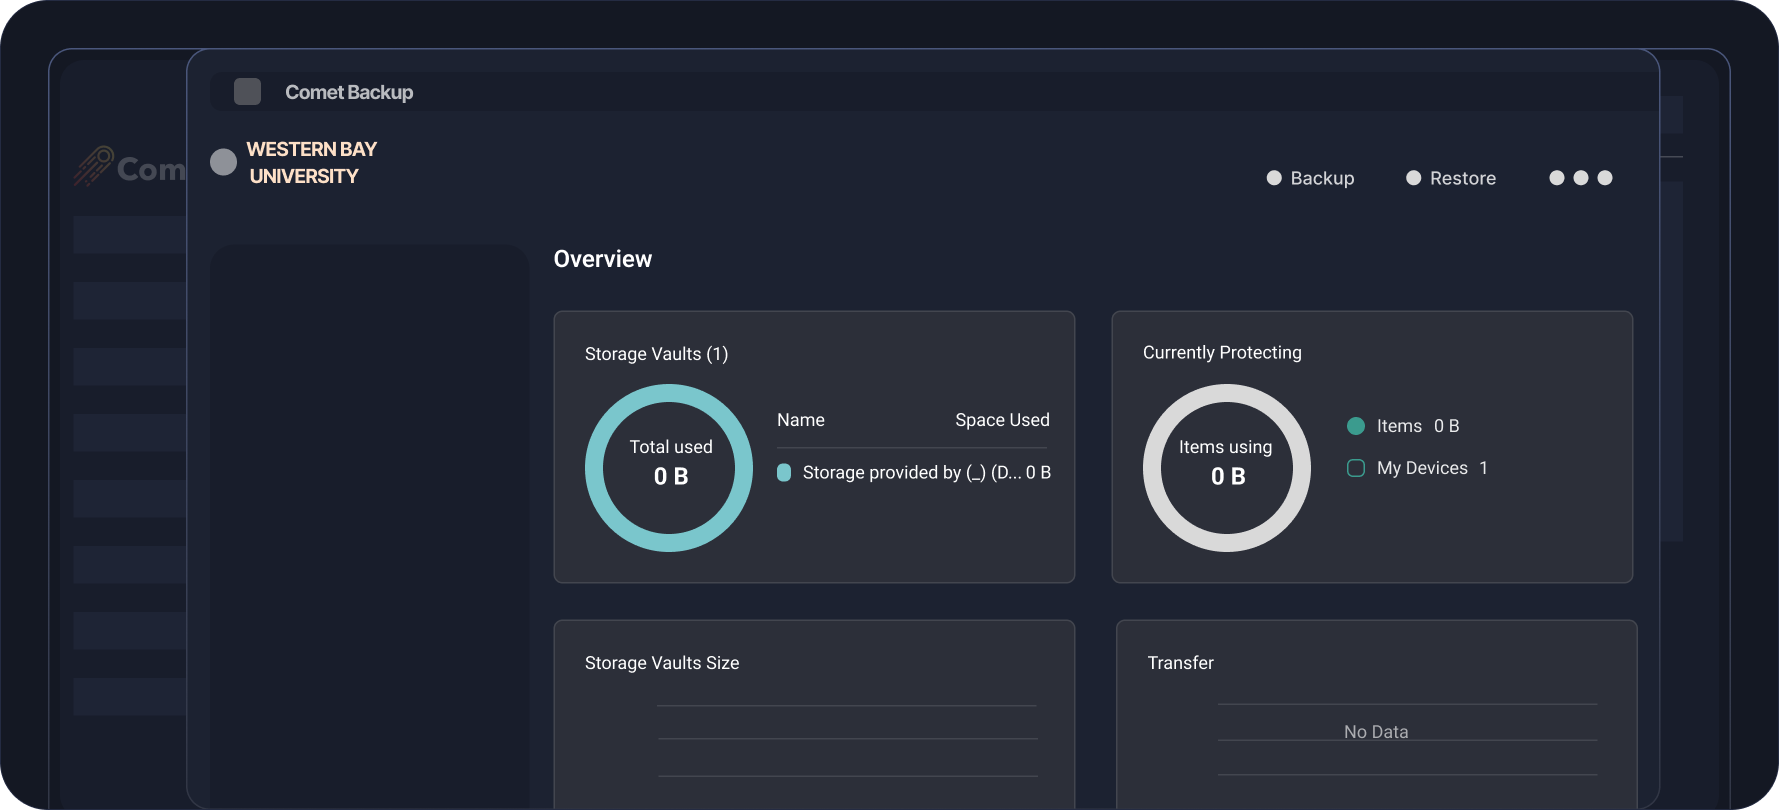
Task: Click the Comet rocket logo in background
Action: [x=93, y=167]
